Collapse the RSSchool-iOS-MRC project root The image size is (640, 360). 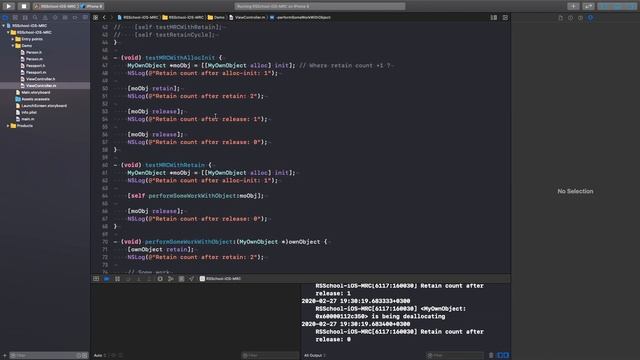coord(4,26)
